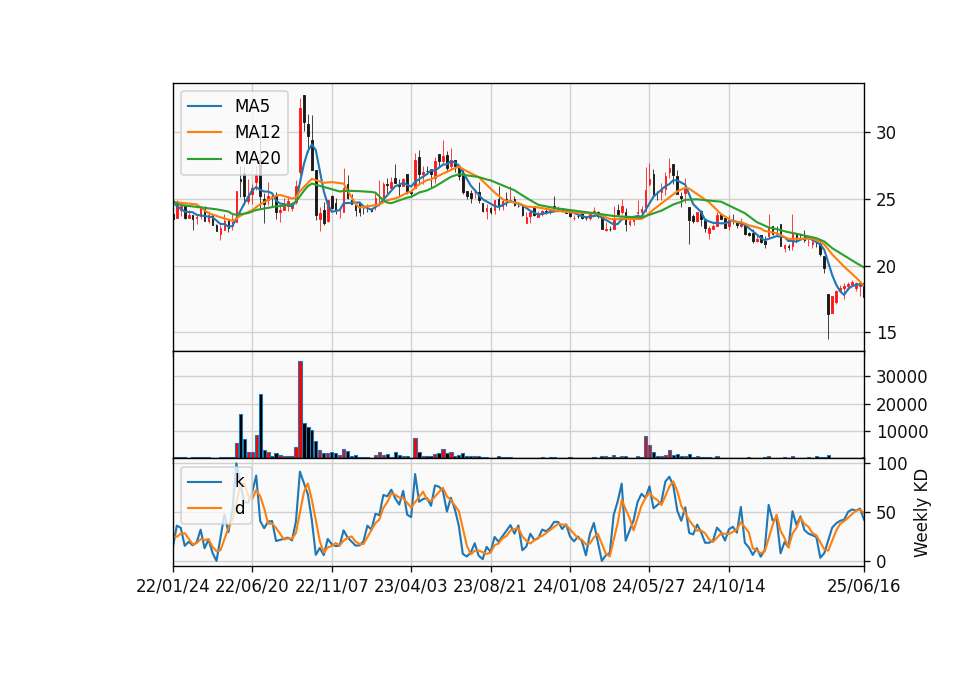Click the 22/11/07 date tick label
The width and height of the screenshot is (960, 690).
coord(332,586)
